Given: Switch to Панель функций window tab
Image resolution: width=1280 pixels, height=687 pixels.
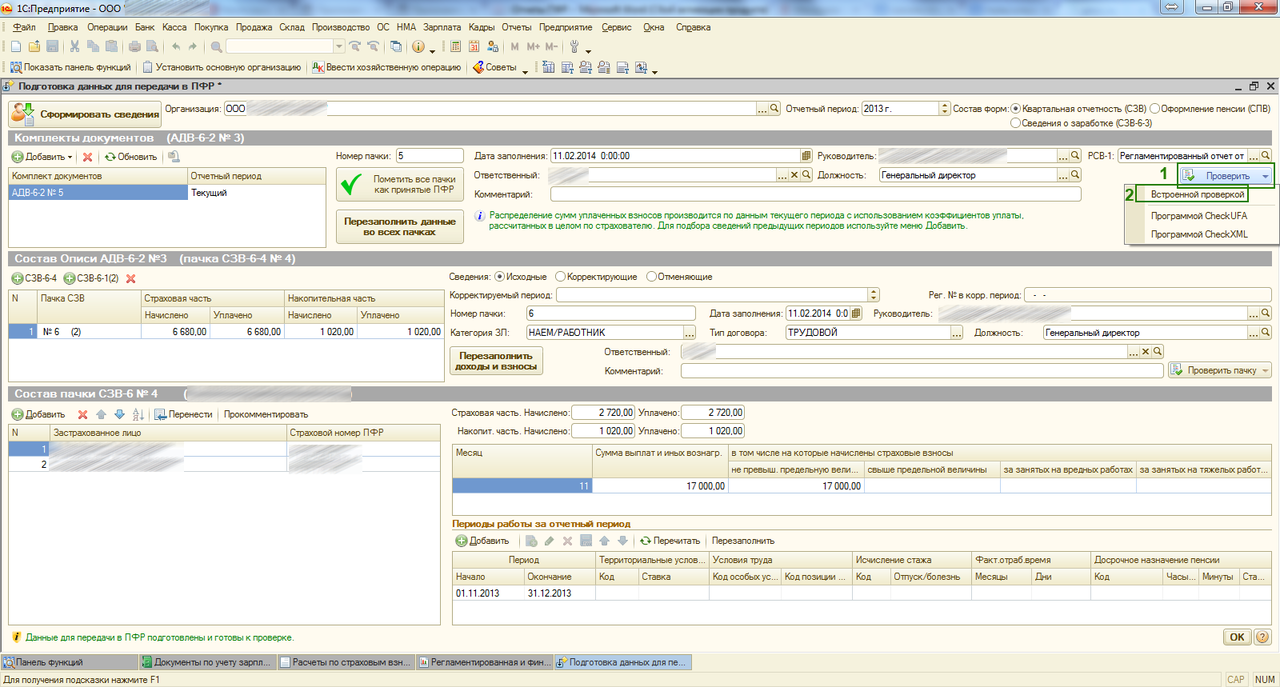Looking at the screenshot, I should tap(68, 662).
